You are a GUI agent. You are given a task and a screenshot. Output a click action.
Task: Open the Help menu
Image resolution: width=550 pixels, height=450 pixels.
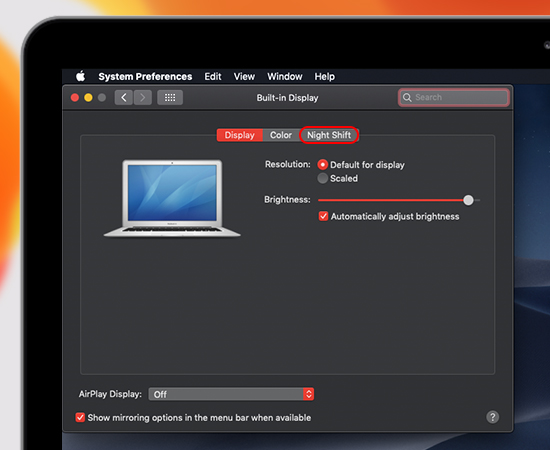[x=324, y=76]
